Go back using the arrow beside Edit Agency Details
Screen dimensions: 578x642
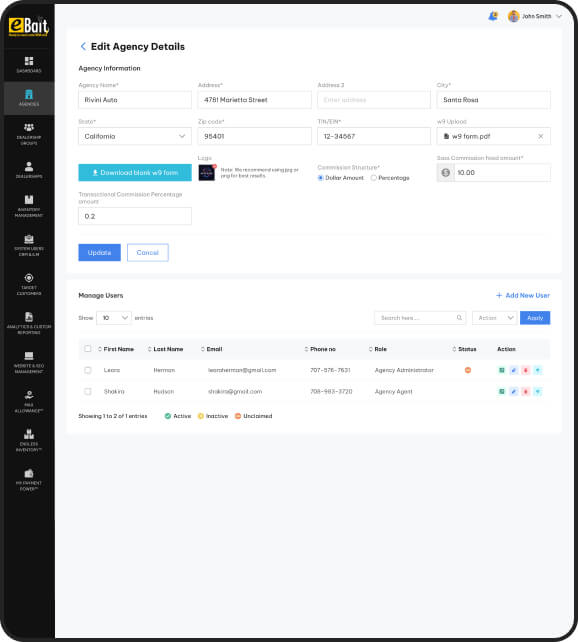click(x=83, y=46)
